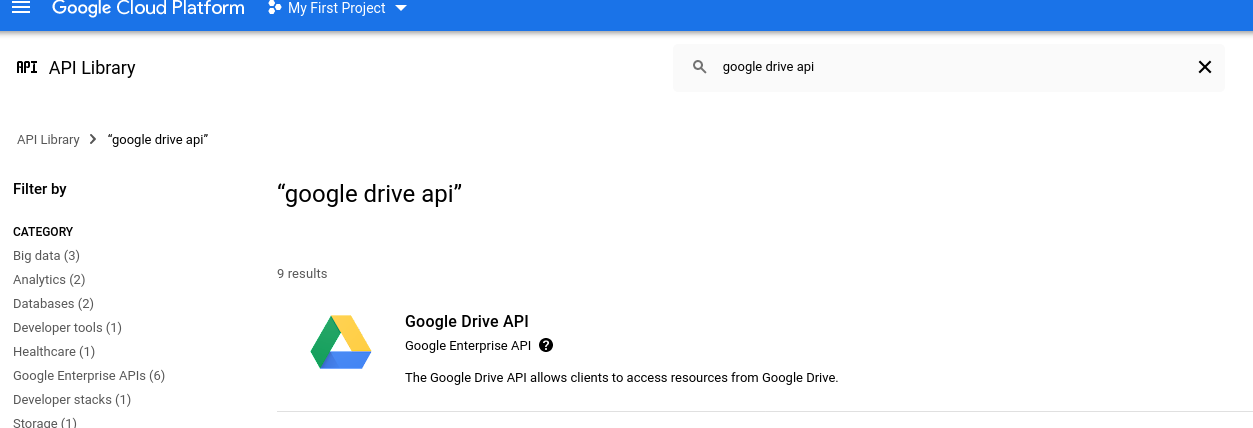Image resolution: width=1253 pixels, height=428 pixels.
Task: Open the Google Drive API result
Action: pos(466,321)
